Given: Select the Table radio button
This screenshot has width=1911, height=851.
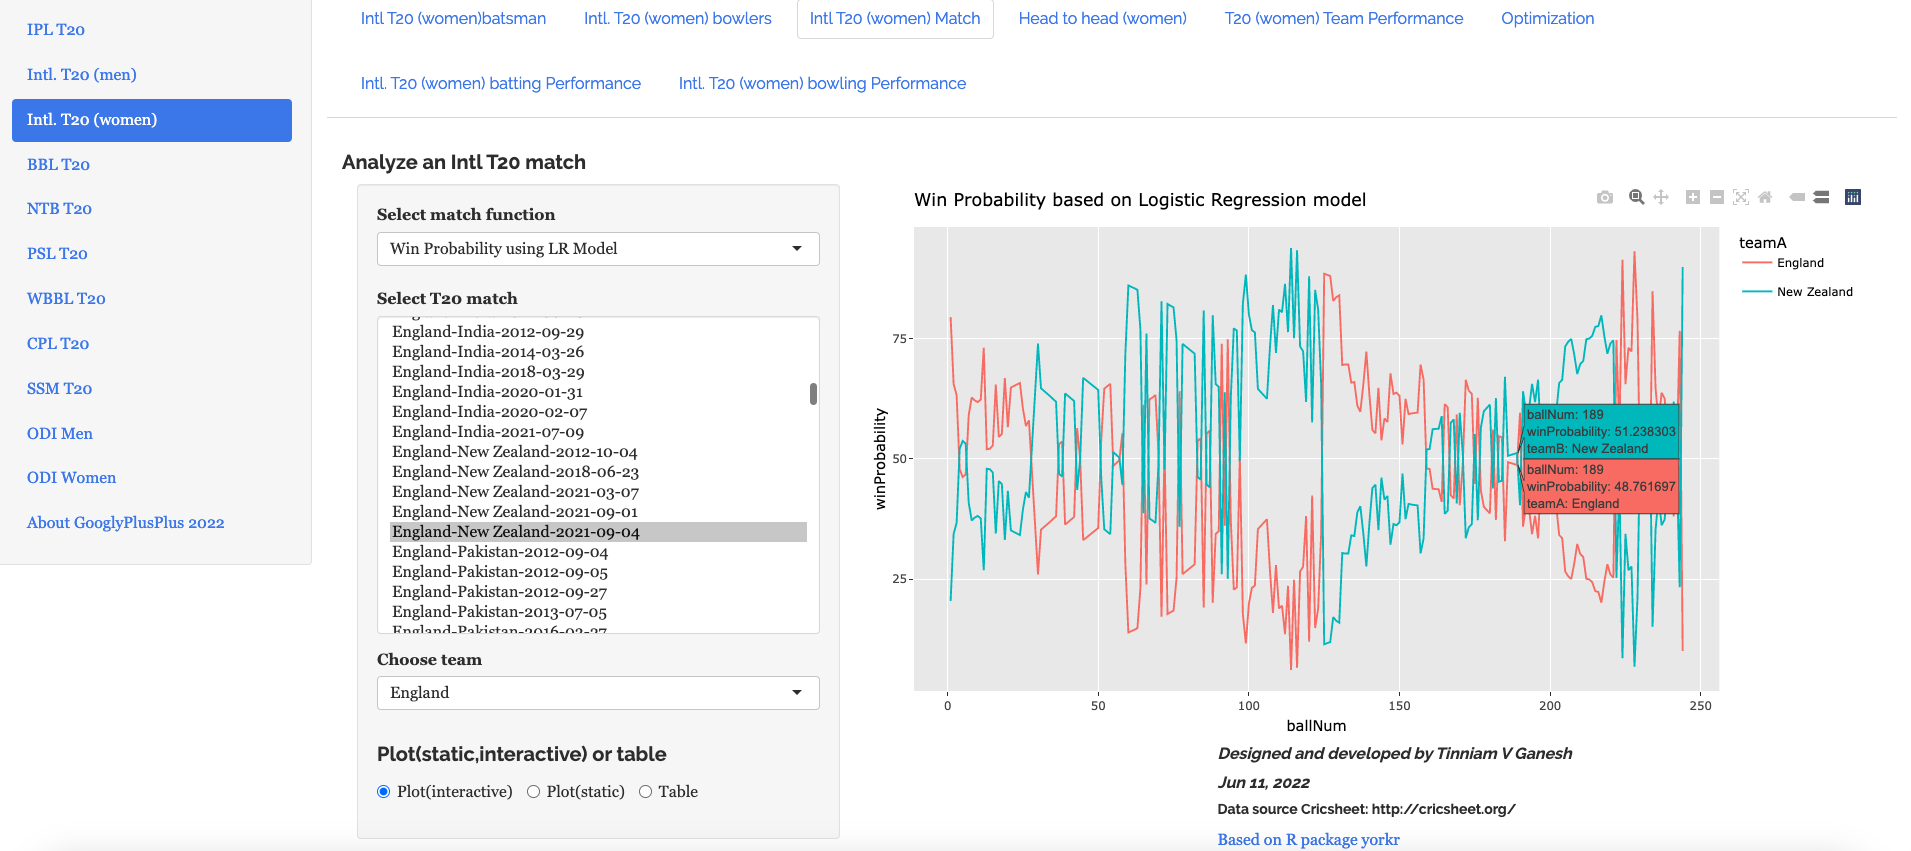Looking at the screenshot, I should point(646,792).
